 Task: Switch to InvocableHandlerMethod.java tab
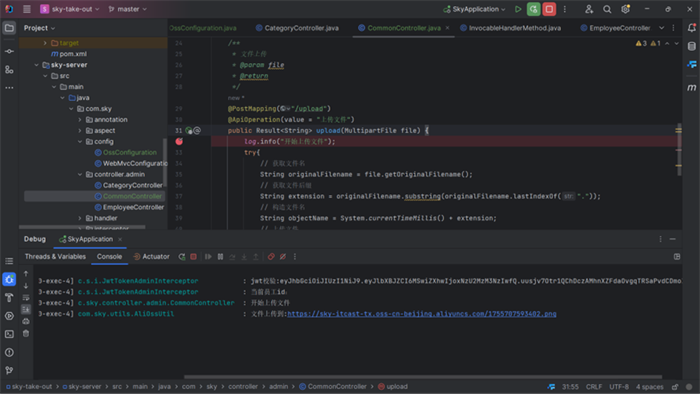(510, 28)
